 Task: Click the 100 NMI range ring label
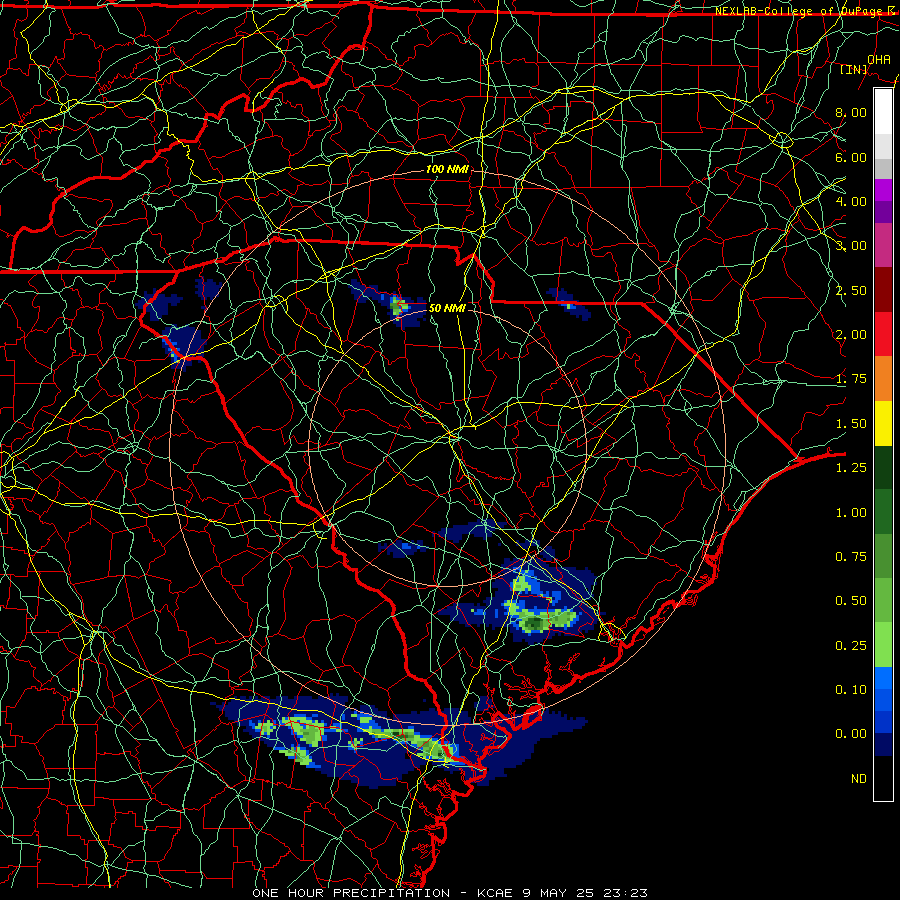(x=447, y=169)
